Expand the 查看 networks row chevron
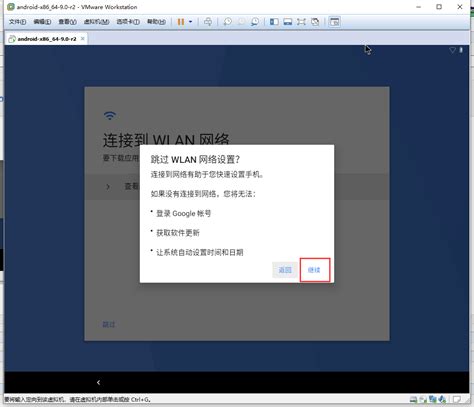Screen dimensions: 474x407 [108, 187]
